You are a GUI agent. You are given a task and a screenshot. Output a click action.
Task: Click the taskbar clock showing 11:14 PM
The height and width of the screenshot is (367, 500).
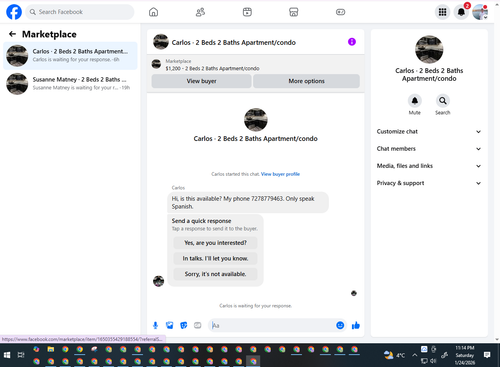(465, 355)
